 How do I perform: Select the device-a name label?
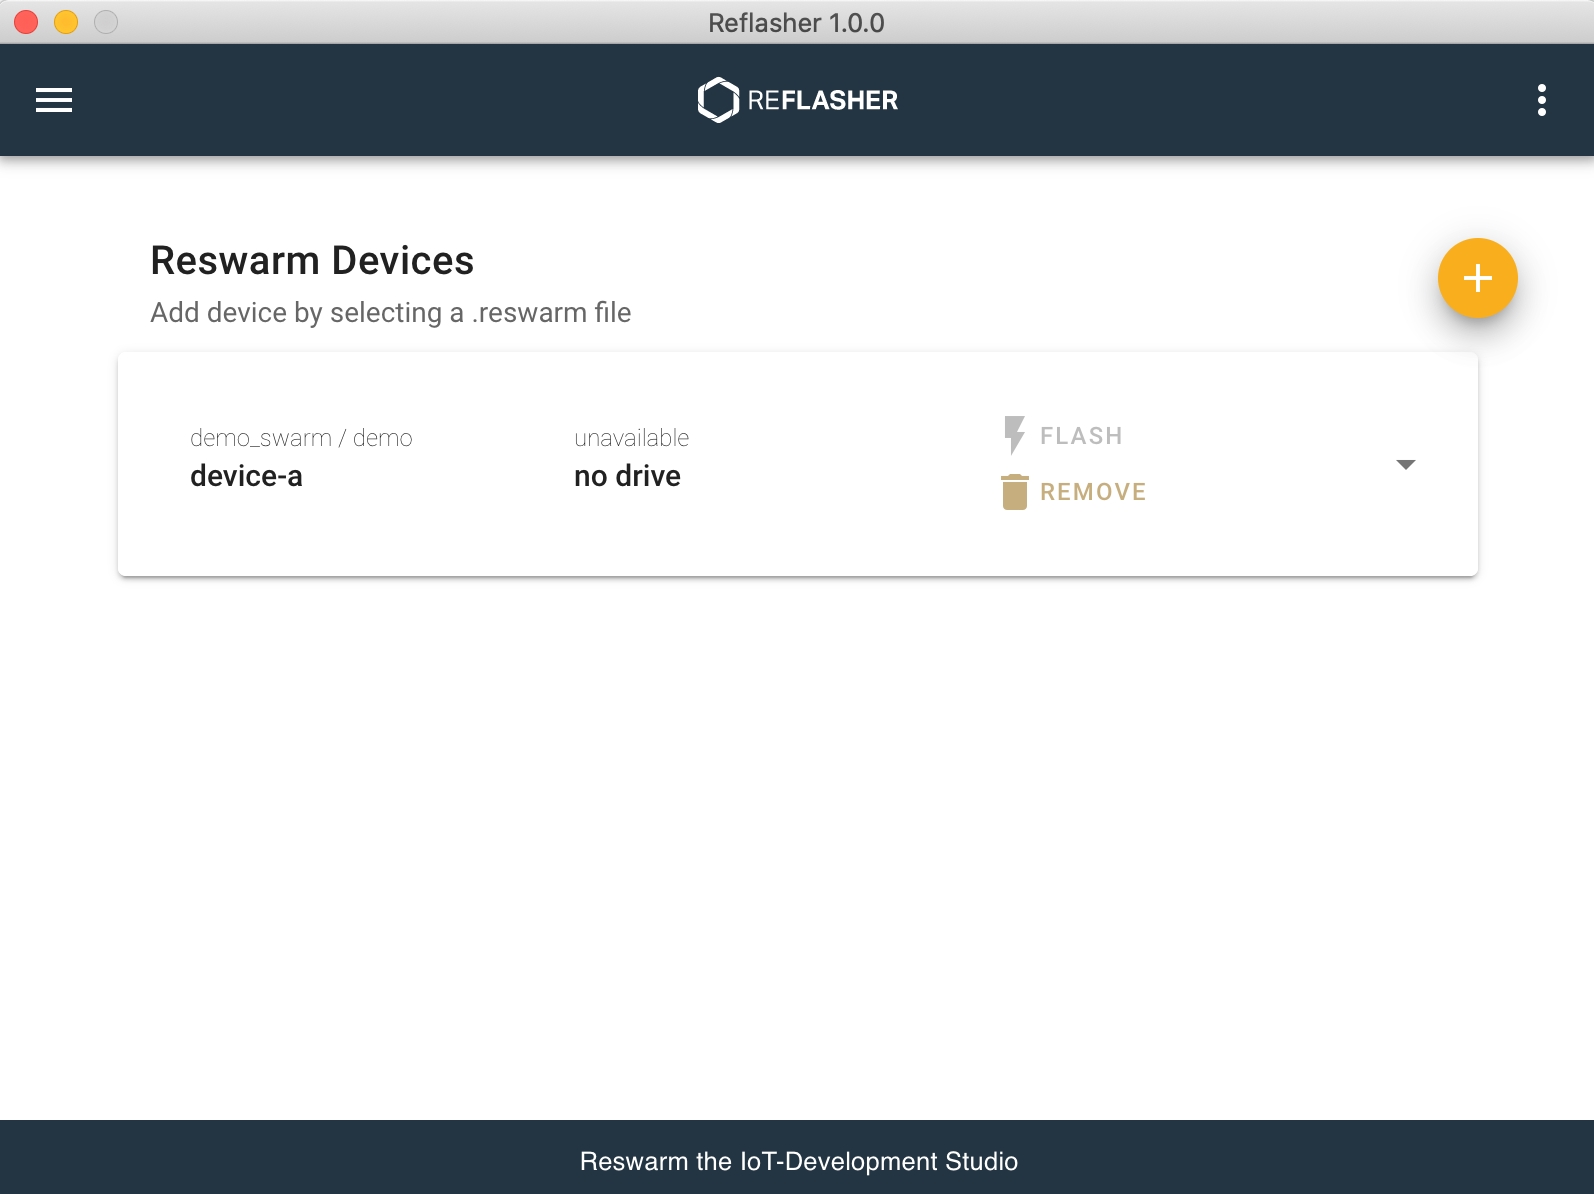246,476
